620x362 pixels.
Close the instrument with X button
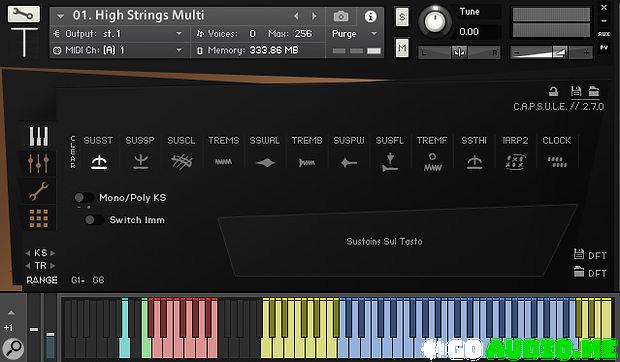point(604,7)
